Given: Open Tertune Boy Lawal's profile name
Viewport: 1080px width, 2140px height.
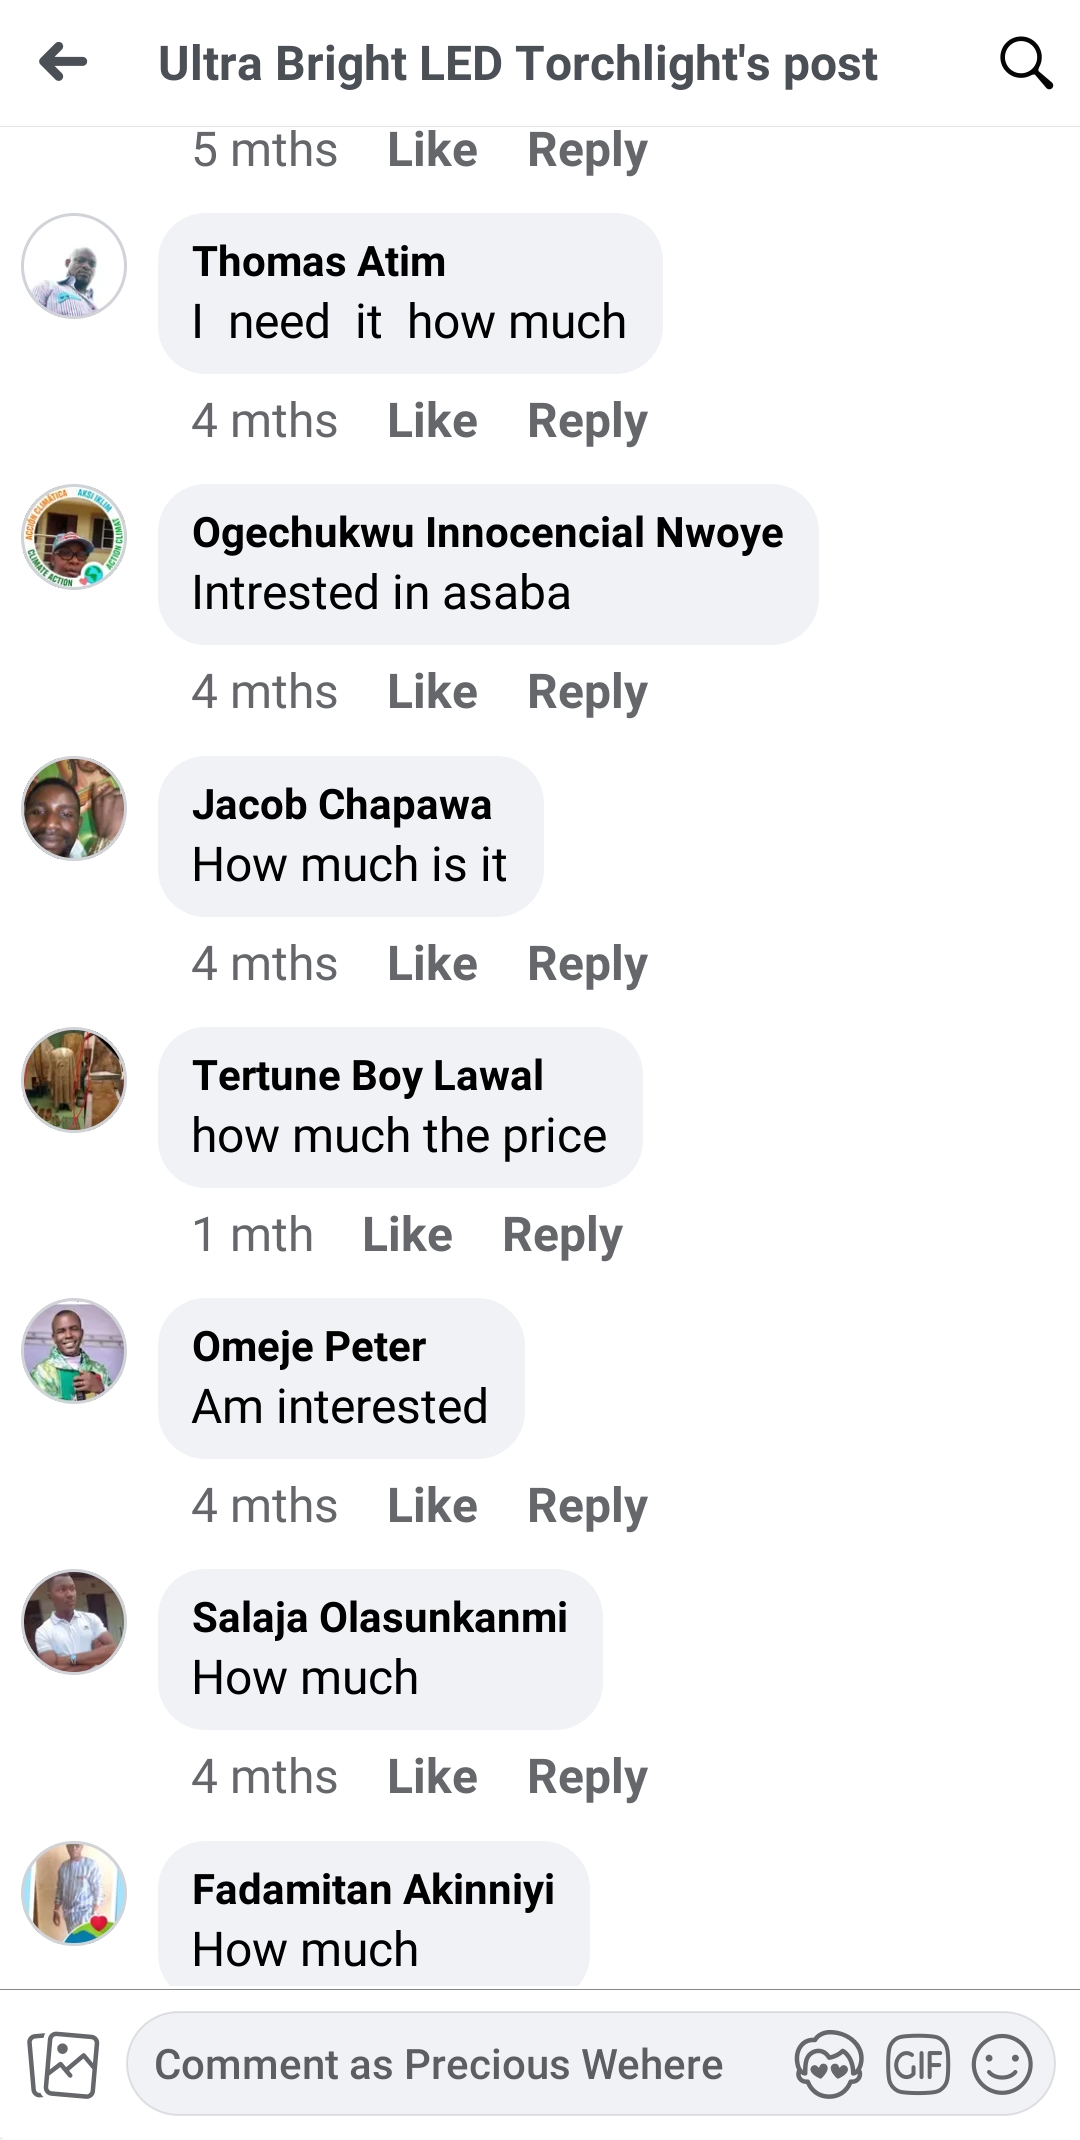Looking at the screenshot, I should click(x=367, y=1076).
